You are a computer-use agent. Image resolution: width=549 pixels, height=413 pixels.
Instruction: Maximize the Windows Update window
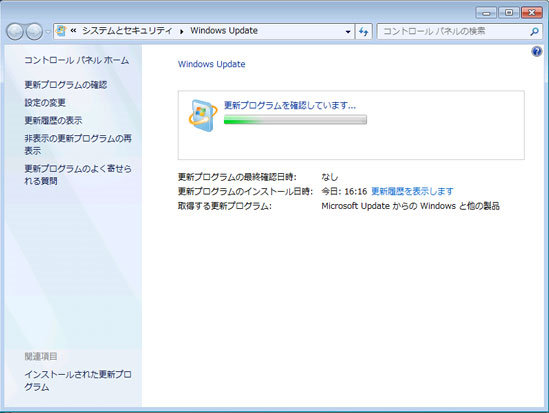point(509,13)
